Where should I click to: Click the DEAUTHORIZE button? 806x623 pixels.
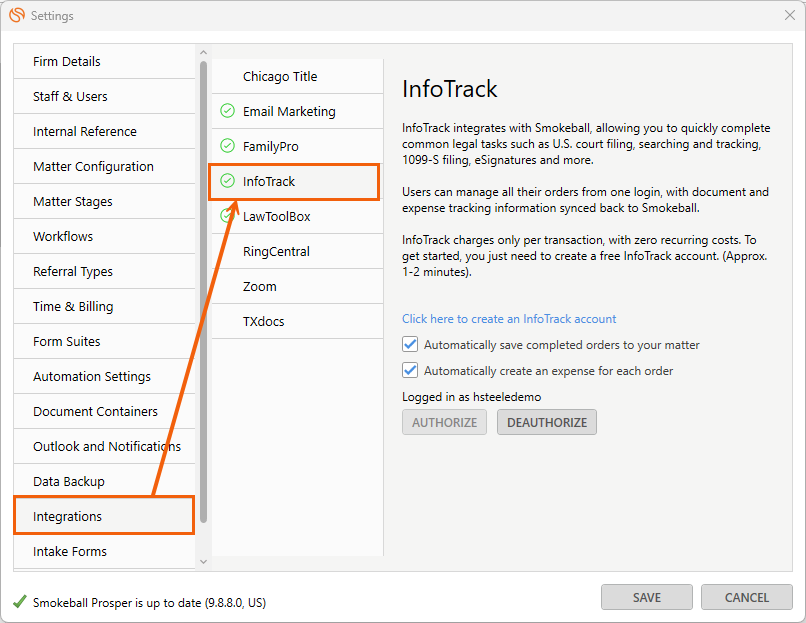pos(546,423)
